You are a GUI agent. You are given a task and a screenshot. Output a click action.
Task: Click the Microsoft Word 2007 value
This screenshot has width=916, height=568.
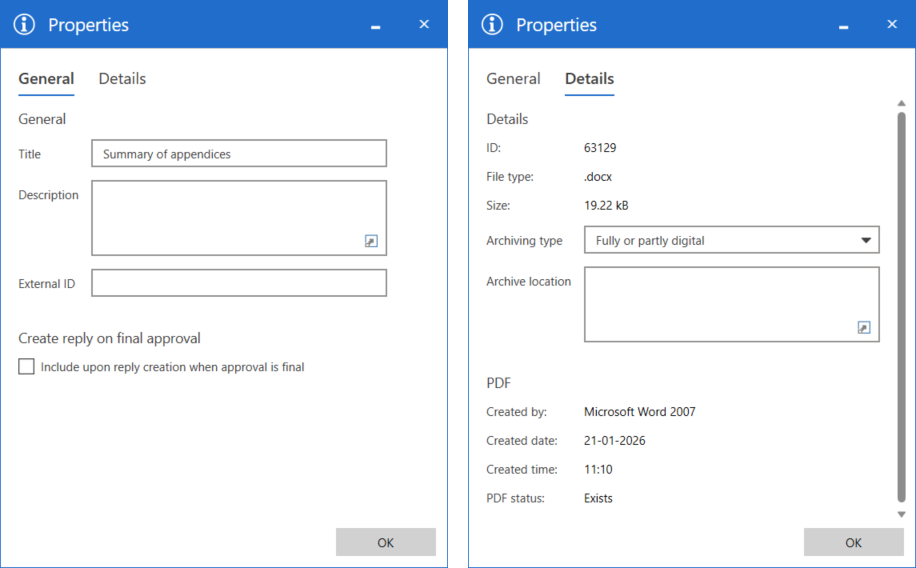[x=640, y=412]
